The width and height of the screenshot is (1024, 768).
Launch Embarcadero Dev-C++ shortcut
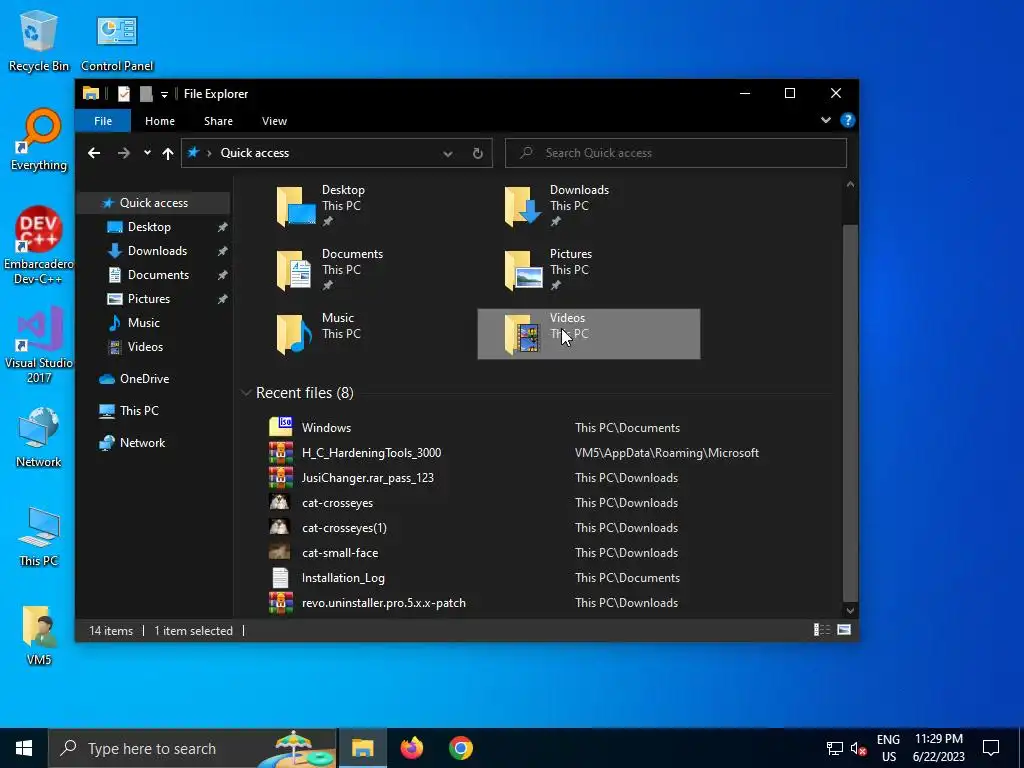click(39, 245)
